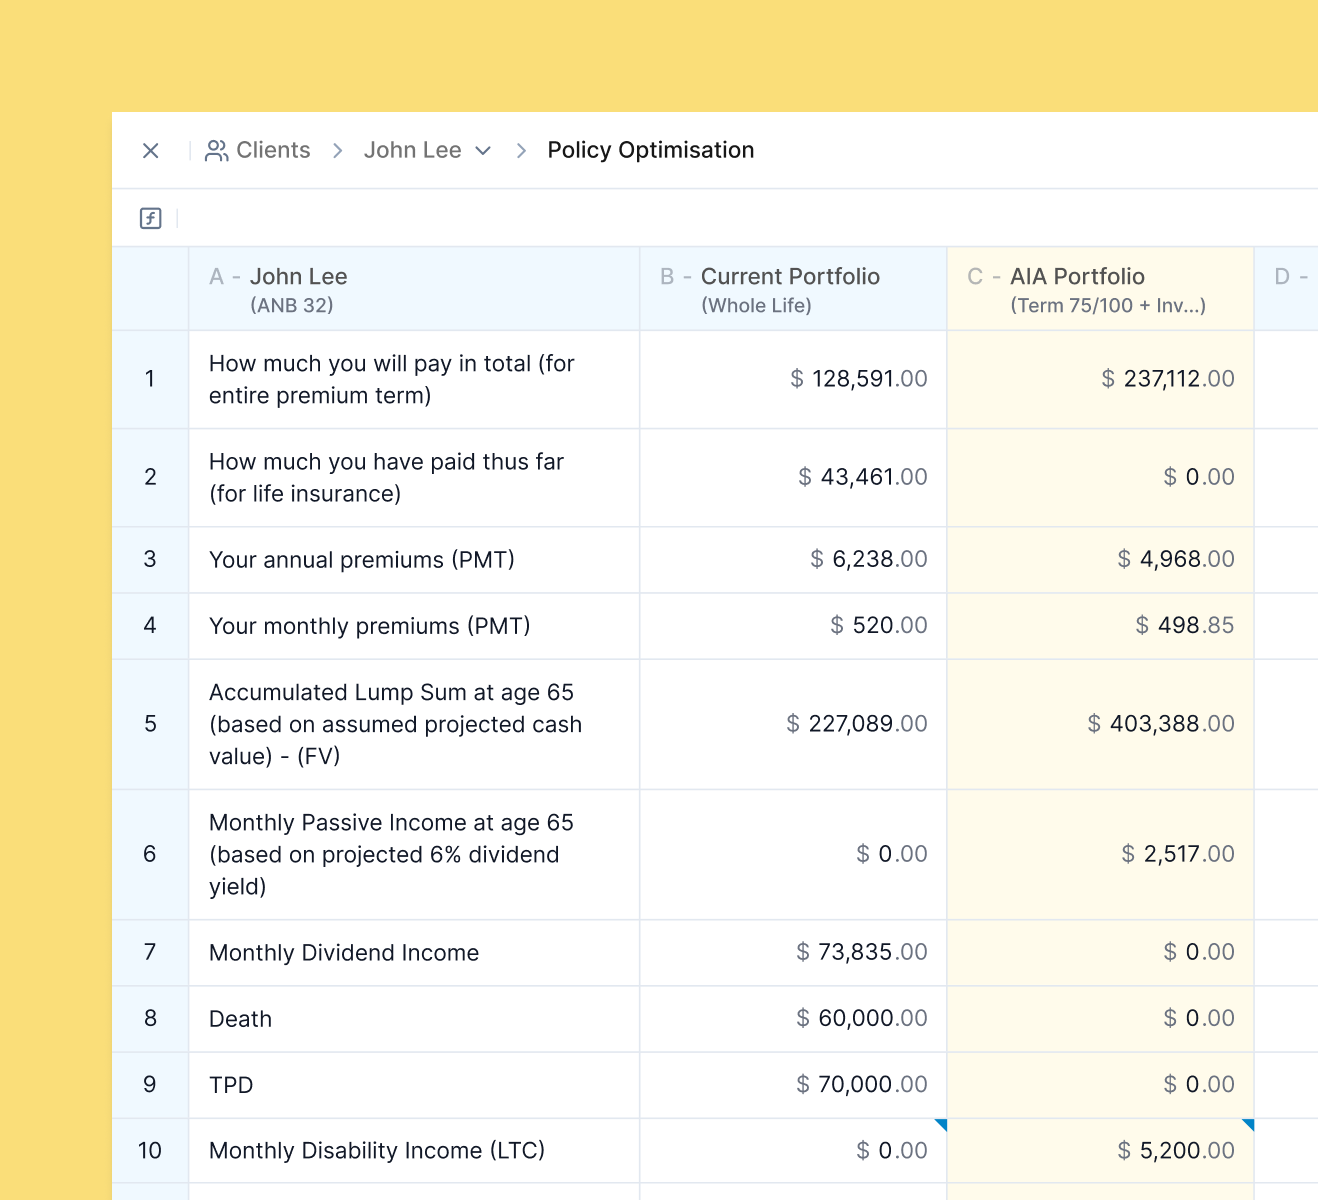This screenshot has width=1318, height=1200.
Task: Select row 7 number header
Action: pyautogui.click(x=150, y=952)
